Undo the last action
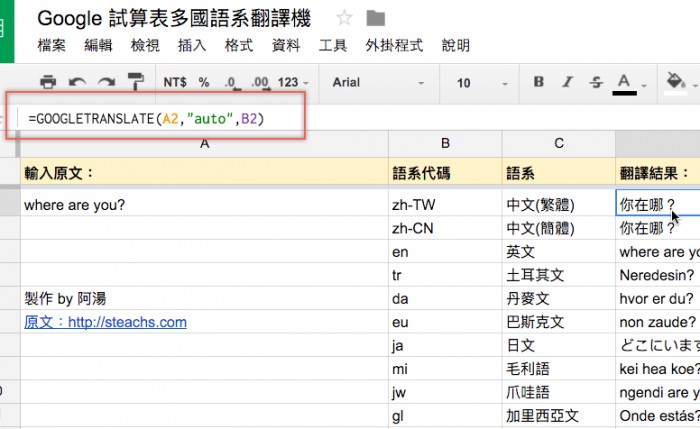This screenshot has height=429, width=700. coord(77,83)
